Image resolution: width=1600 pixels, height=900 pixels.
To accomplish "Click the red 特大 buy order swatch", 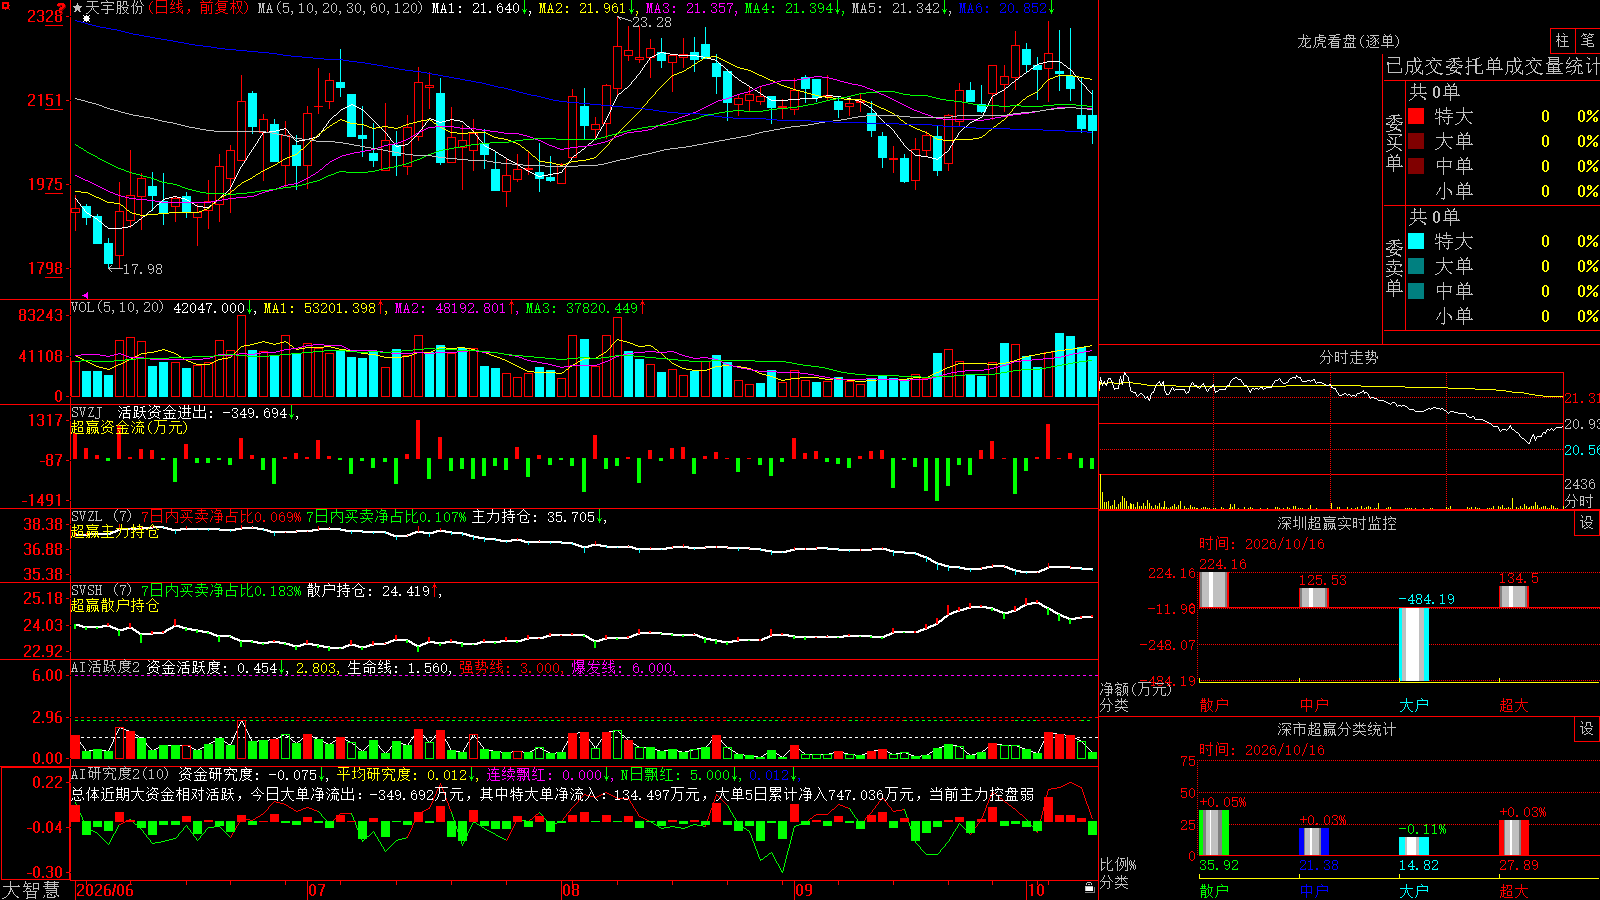I will click(1416, 116).
